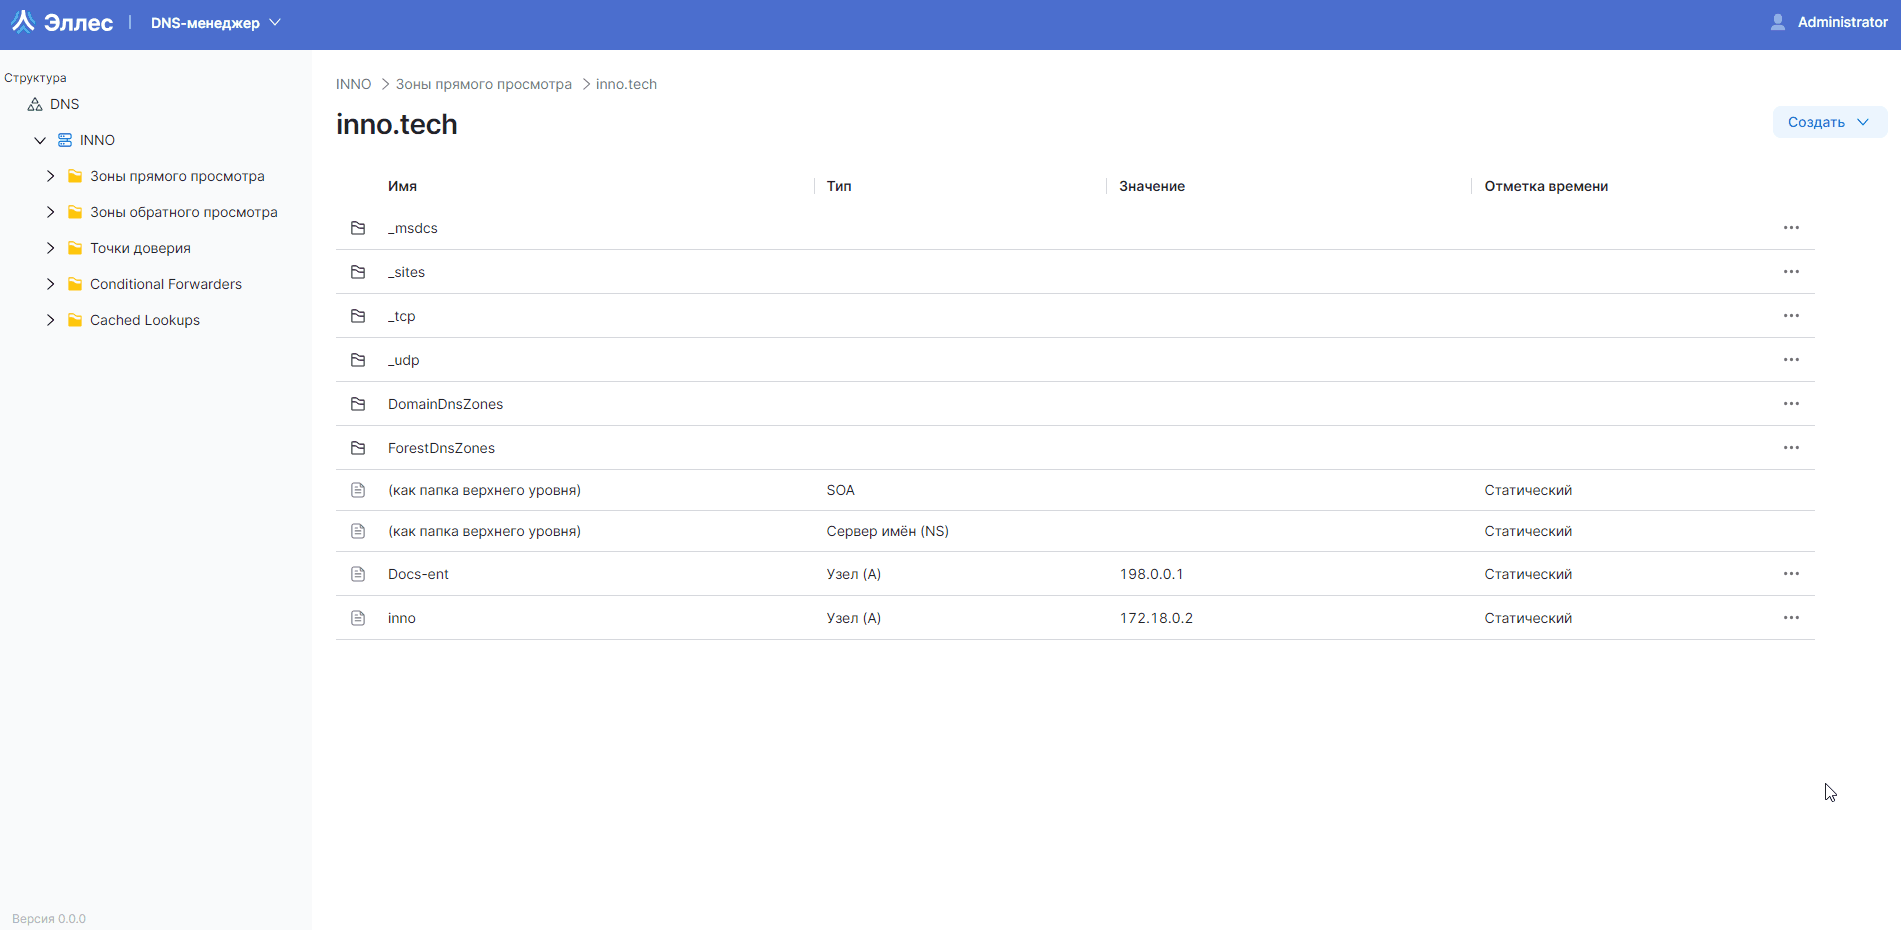
Task: Go to INNO in the breadcrumb
Action: (353, 84)
